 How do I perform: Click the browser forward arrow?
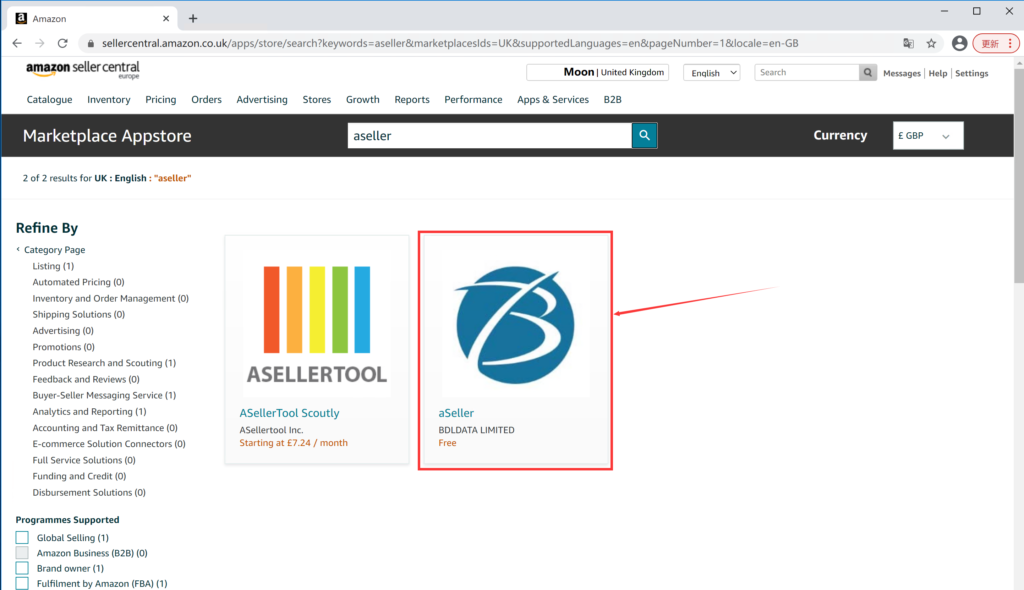coord(40,43)
